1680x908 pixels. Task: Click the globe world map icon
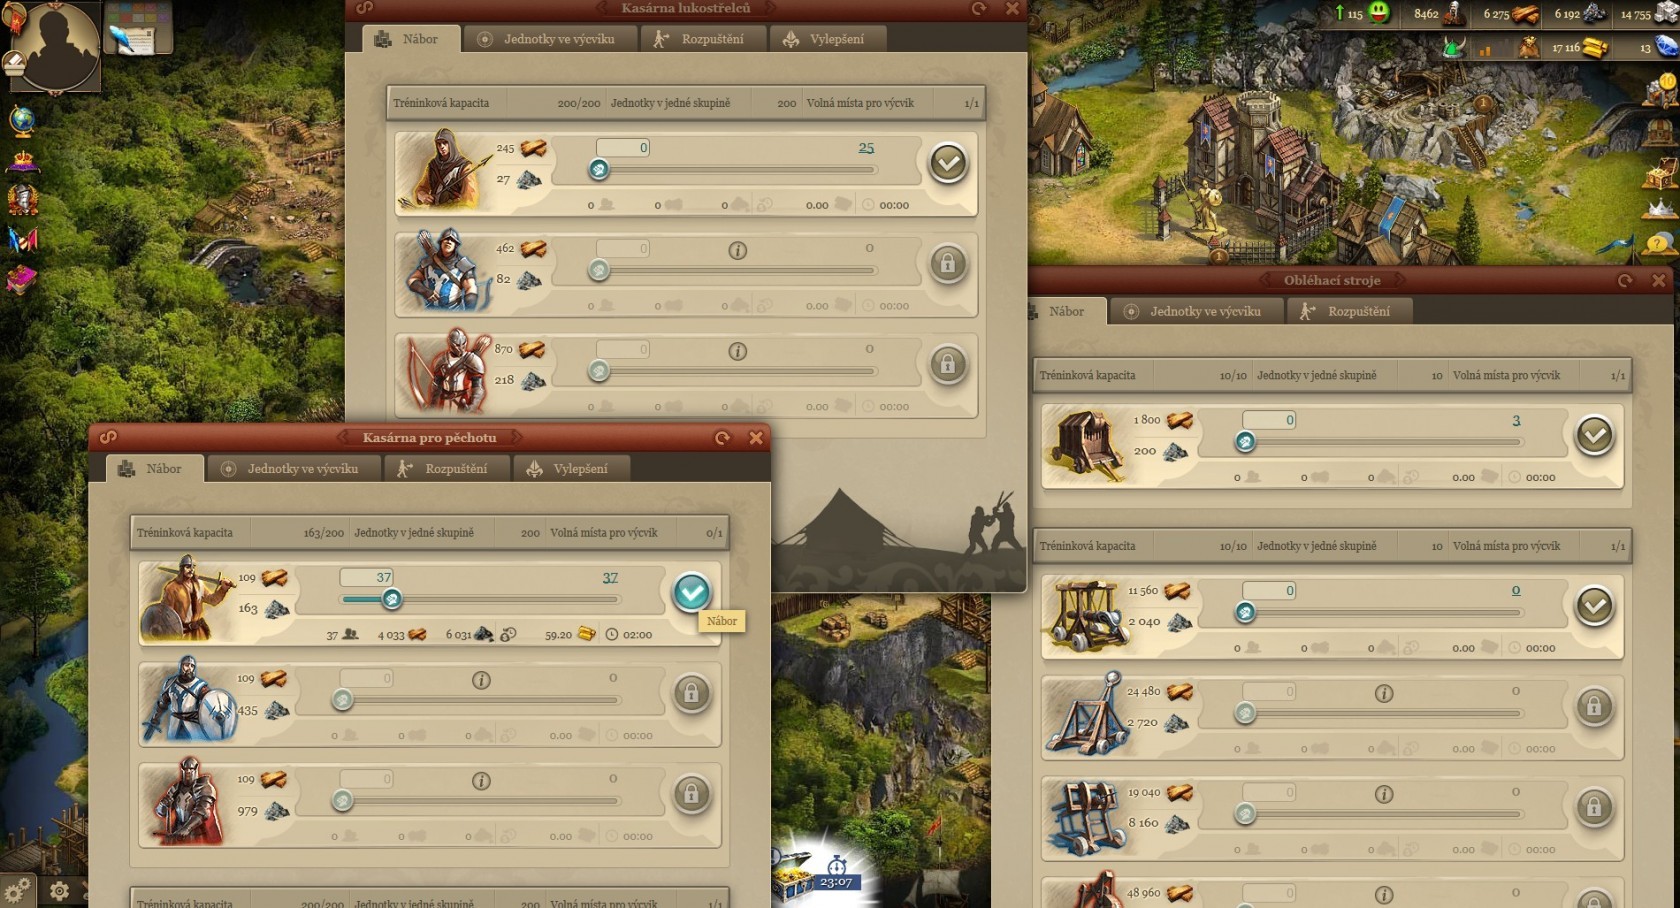(22, 122)
